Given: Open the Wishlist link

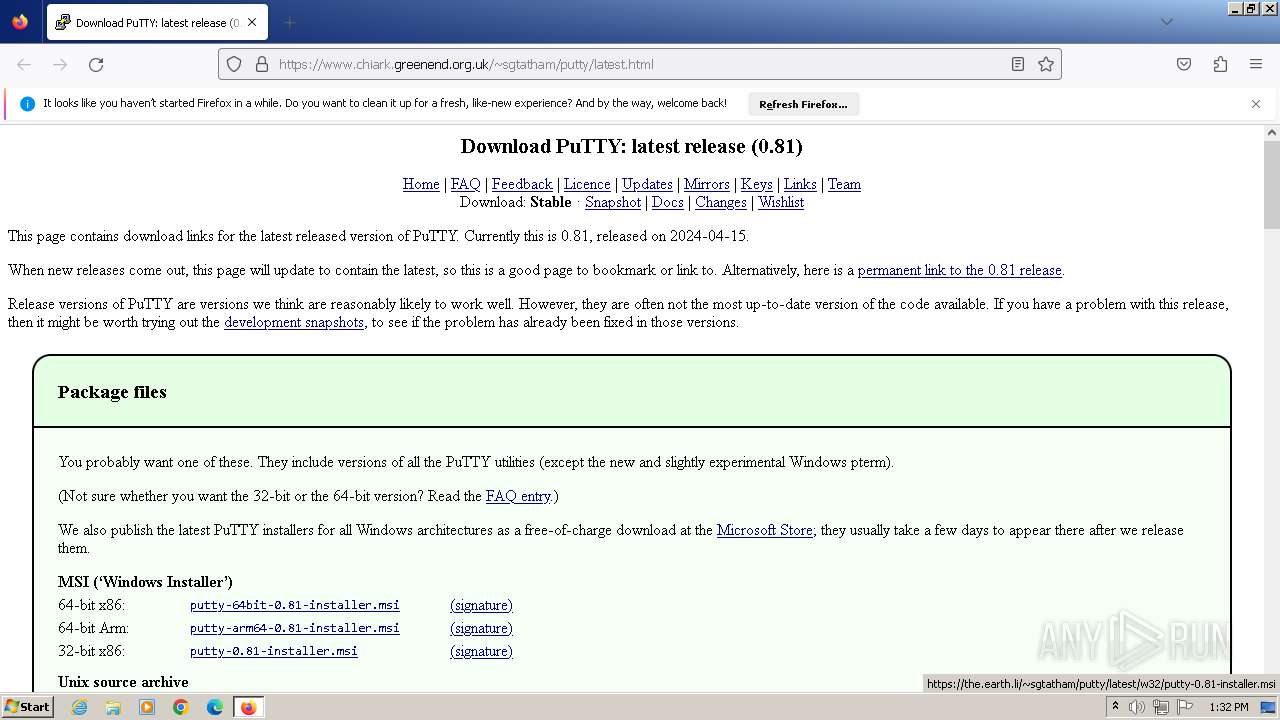Looking at the screenshot, I should pyautogui.click(x=781, y=202).
